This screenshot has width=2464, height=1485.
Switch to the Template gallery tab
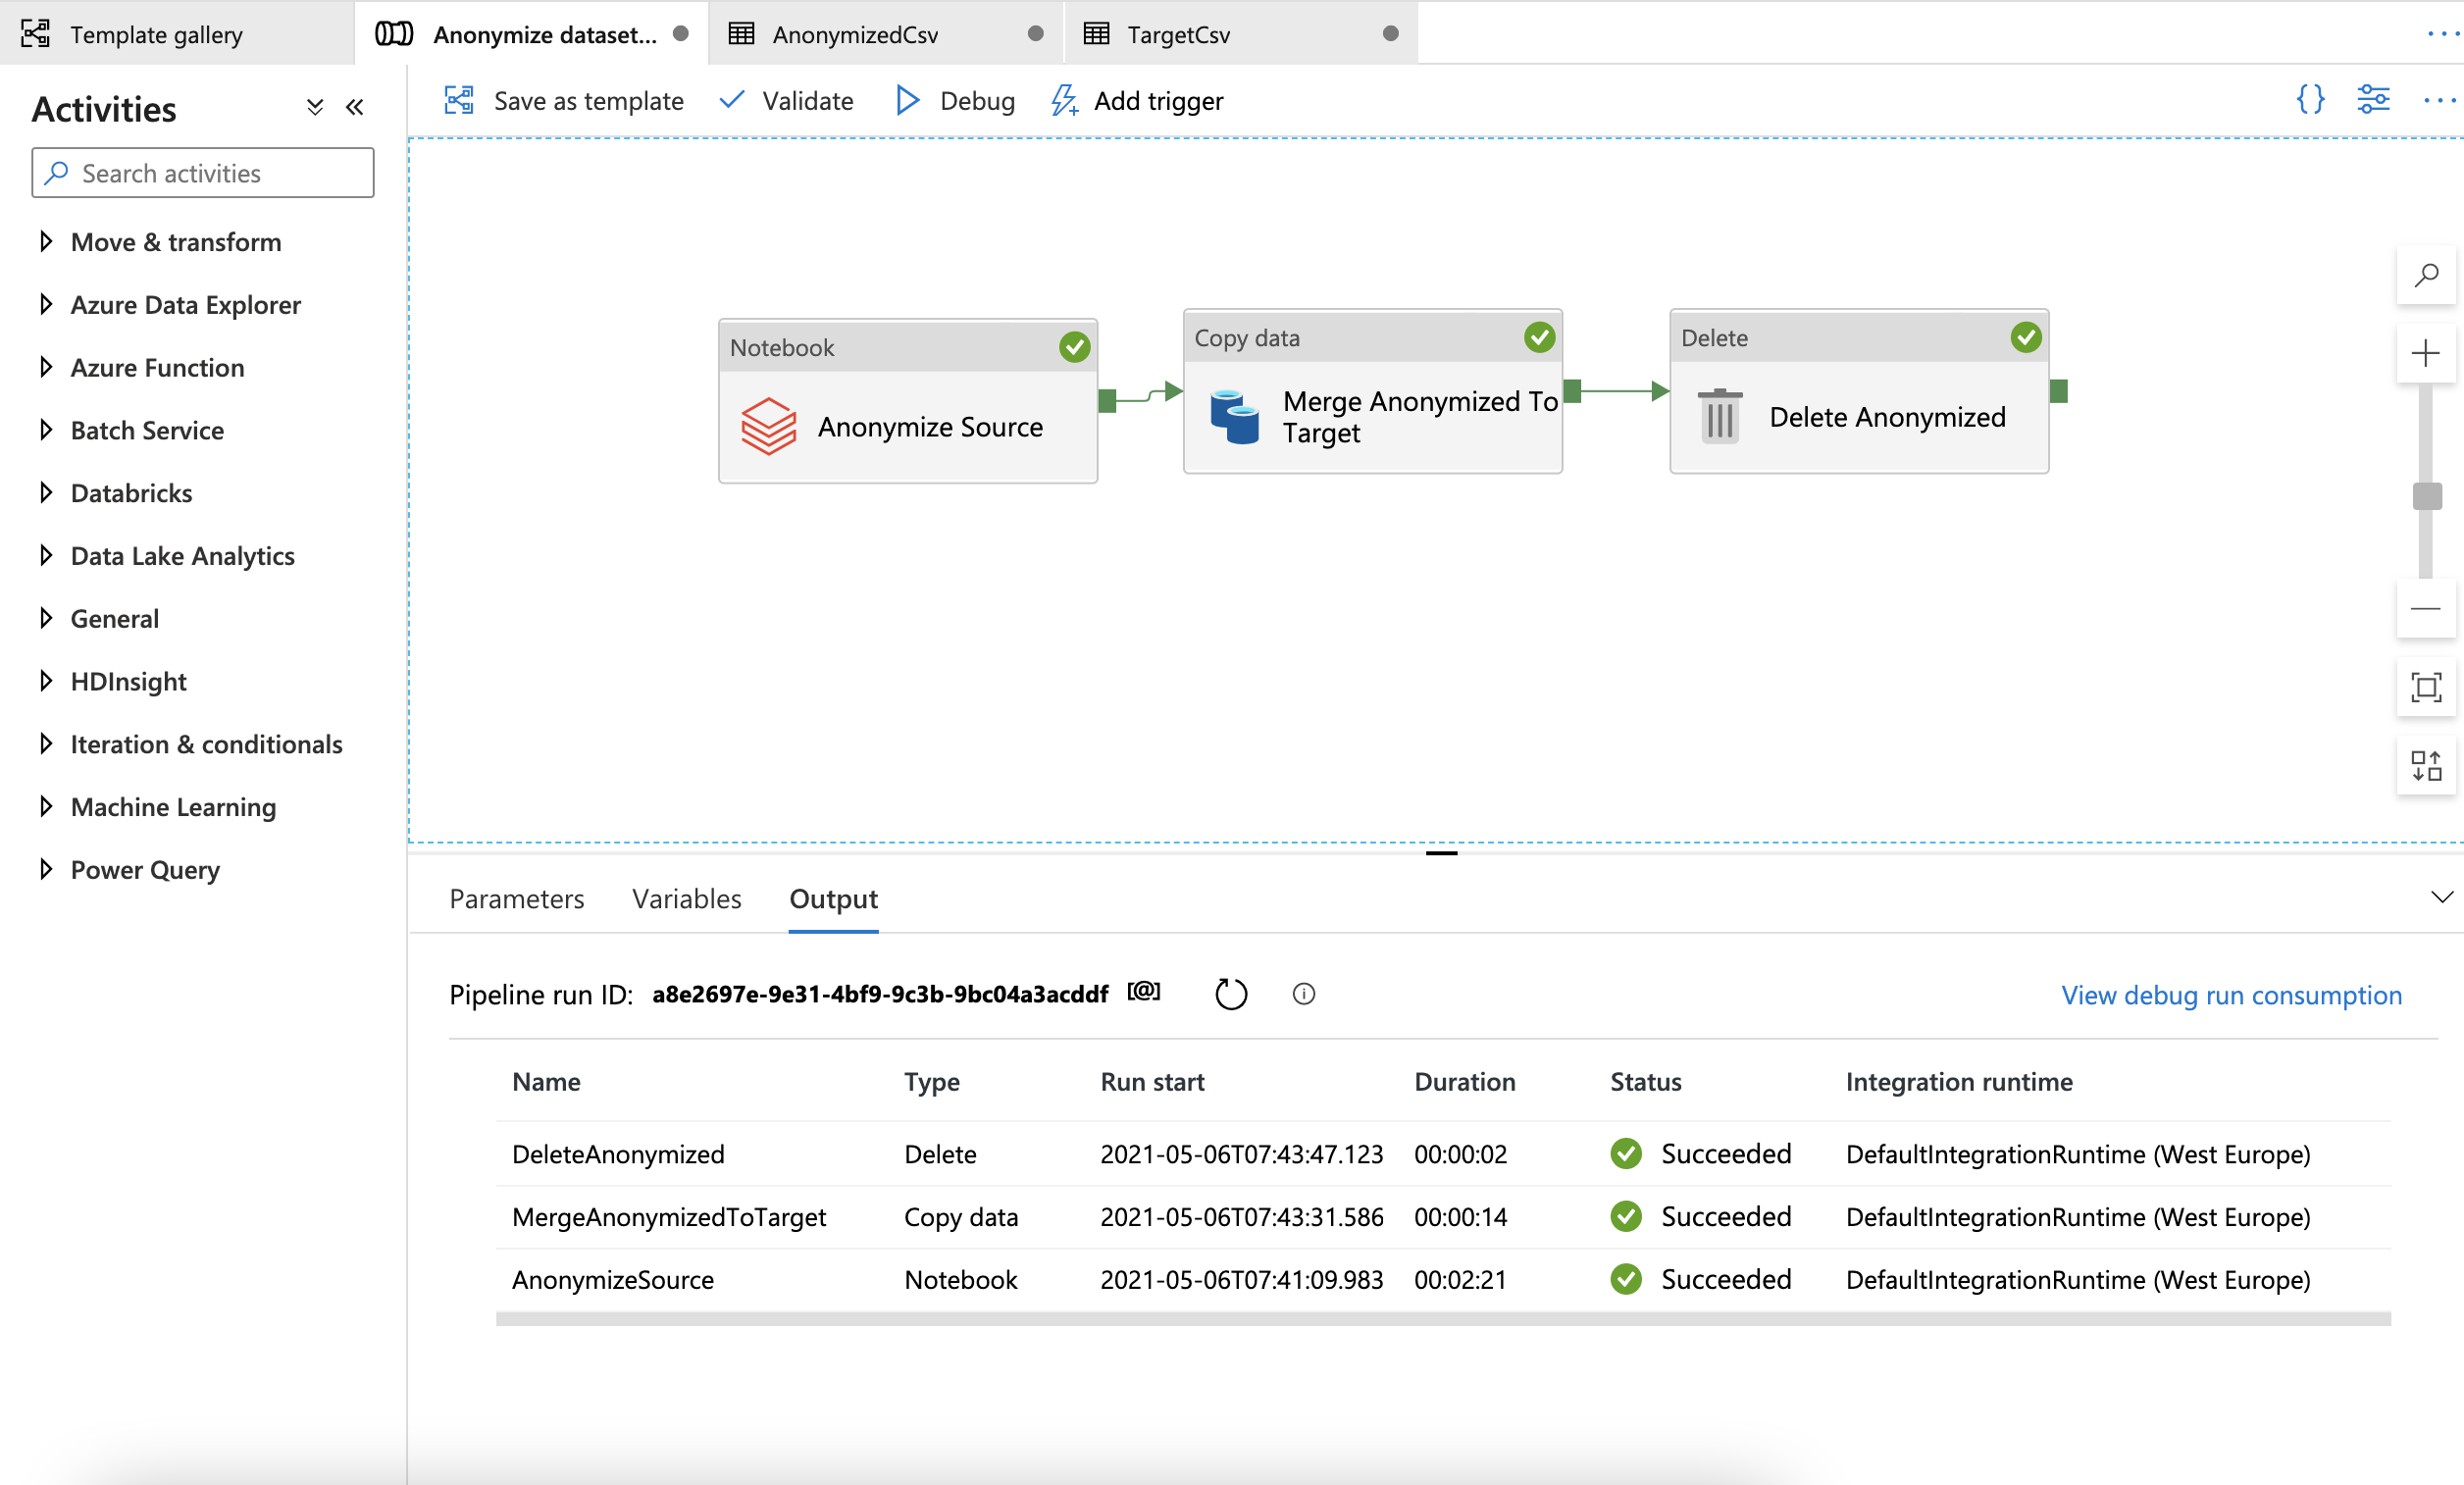pos(177,34)
